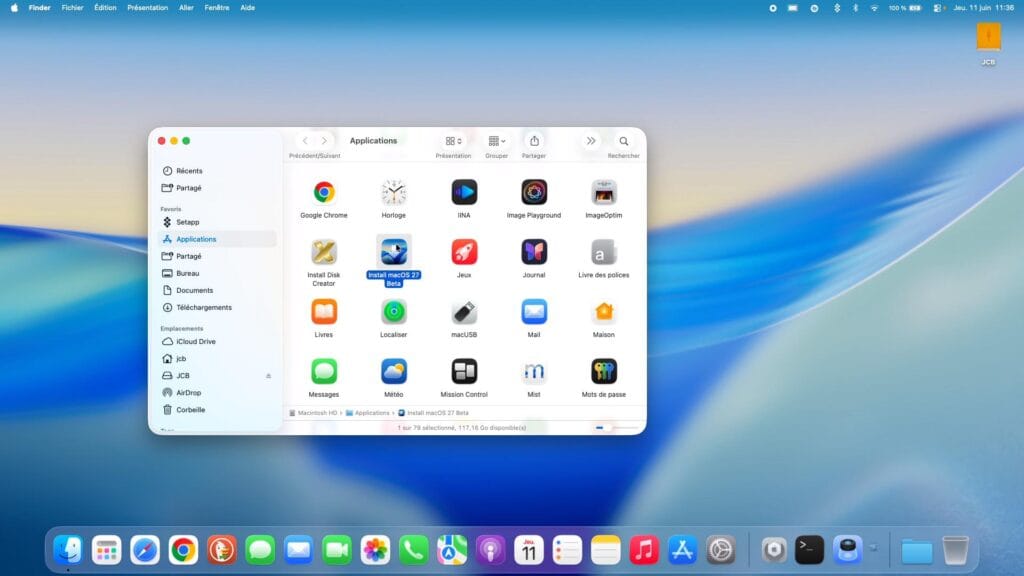The height and width of the screenshot is (576, 1024).
Task: Open Safari from the Dock
Action: tap(145, 550)
